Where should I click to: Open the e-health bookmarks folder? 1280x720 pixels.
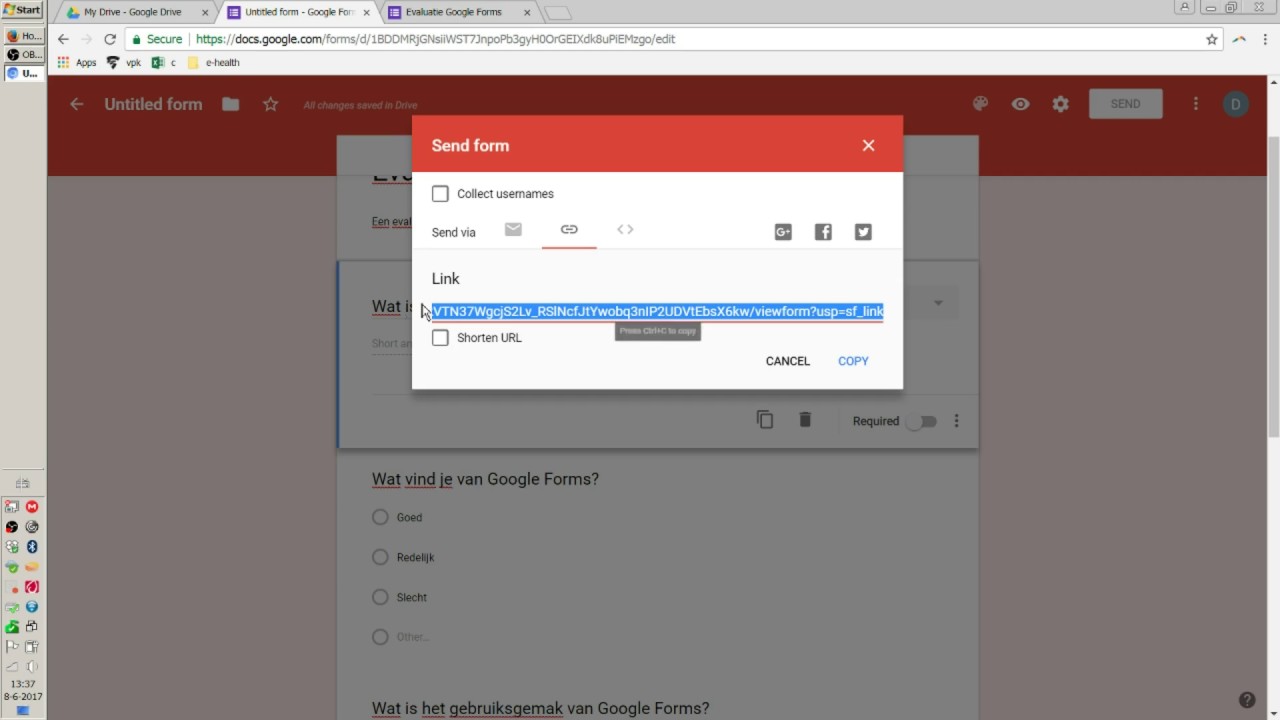[x=213, y=62]
